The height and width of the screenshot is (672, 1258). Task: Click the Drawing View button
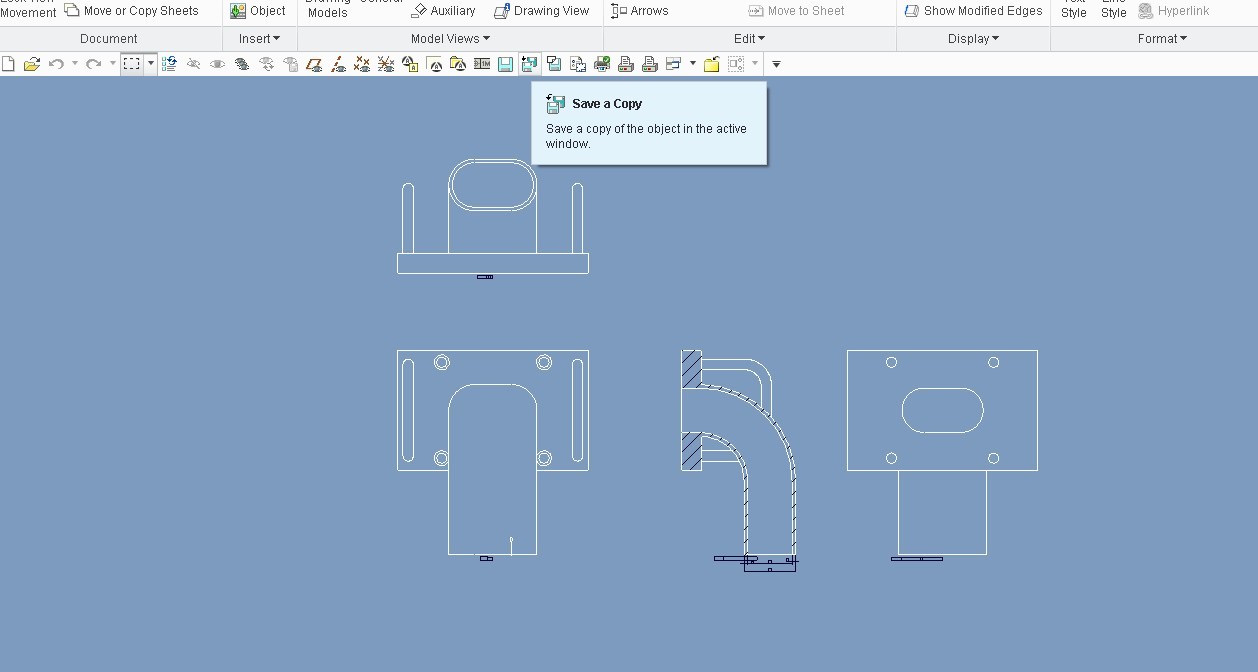tap(542, 11)
